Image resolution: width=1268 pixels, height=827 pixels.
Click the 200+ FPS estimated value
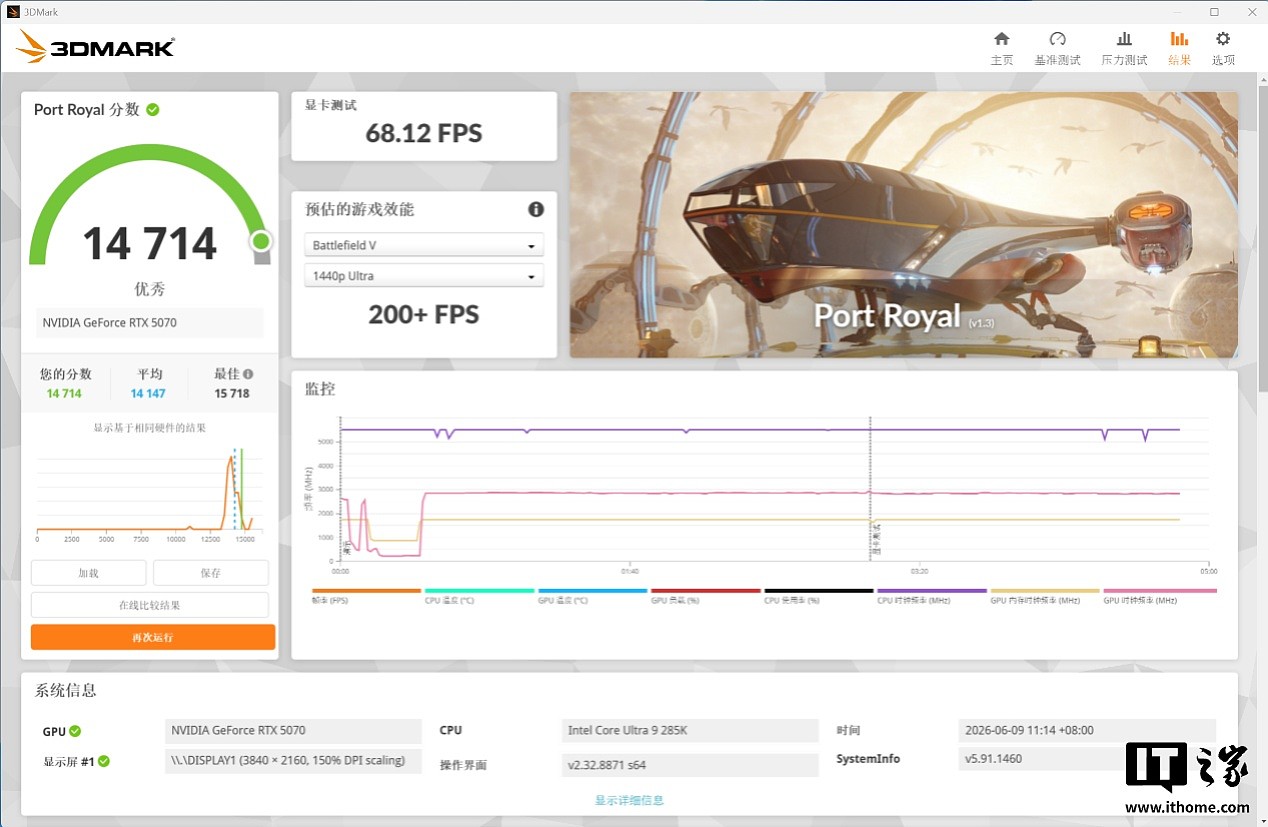424,315
